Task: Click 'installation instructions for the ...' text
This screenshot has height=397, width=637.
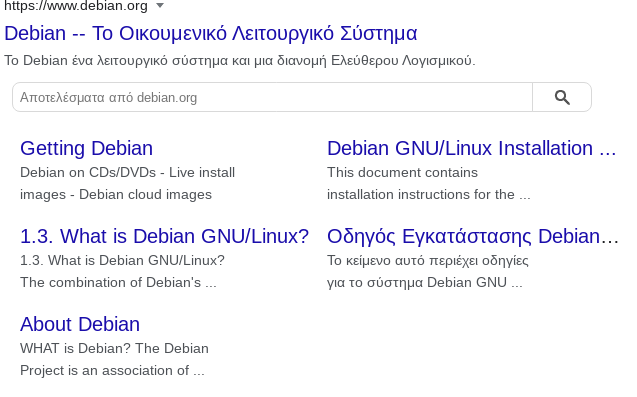Action: pos(429,195)
